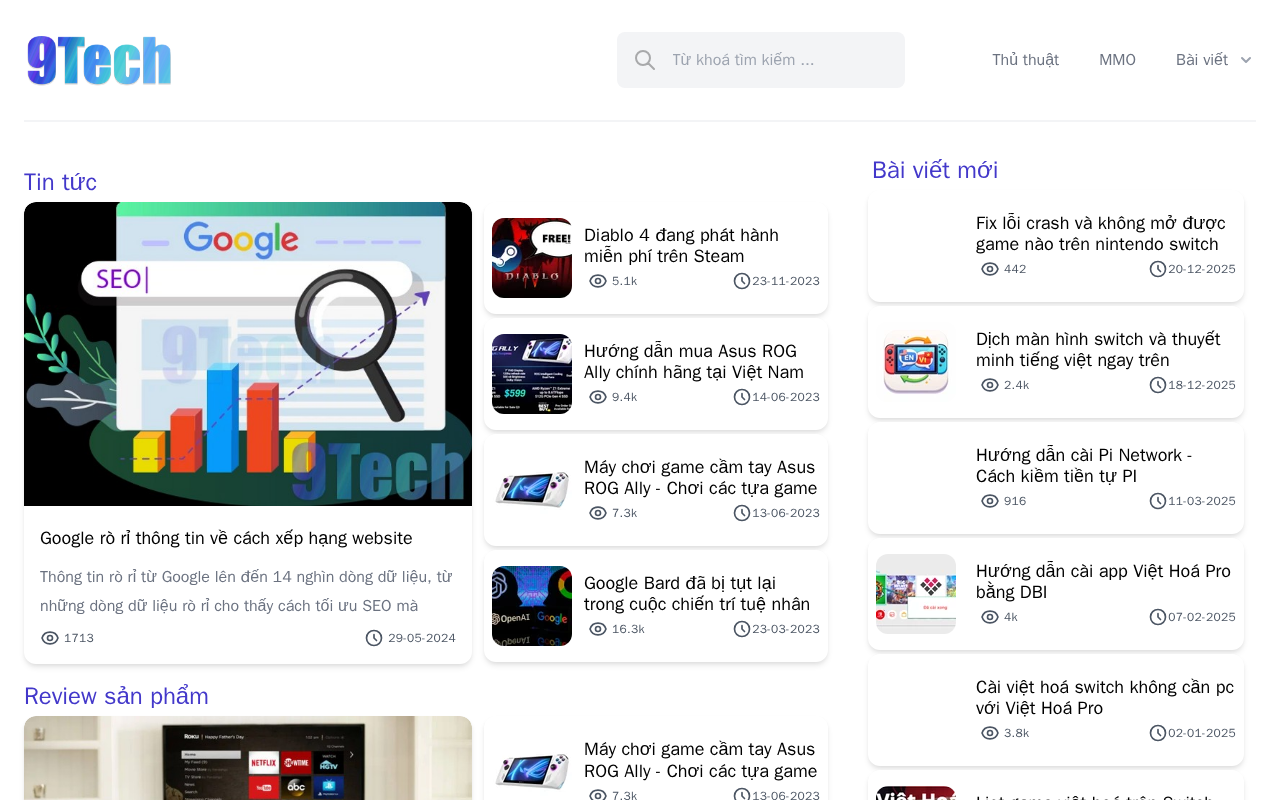Click the Roku TV image under Review sản phẩm
The height and width of the screenshot is (800, 1280).
point(248,758)
